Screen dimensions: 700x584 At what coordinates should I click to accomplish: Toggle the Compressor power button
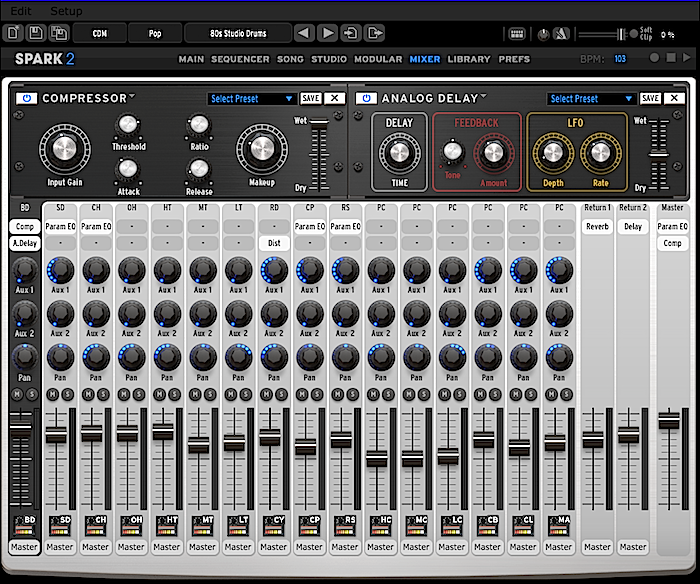(25, 98)
